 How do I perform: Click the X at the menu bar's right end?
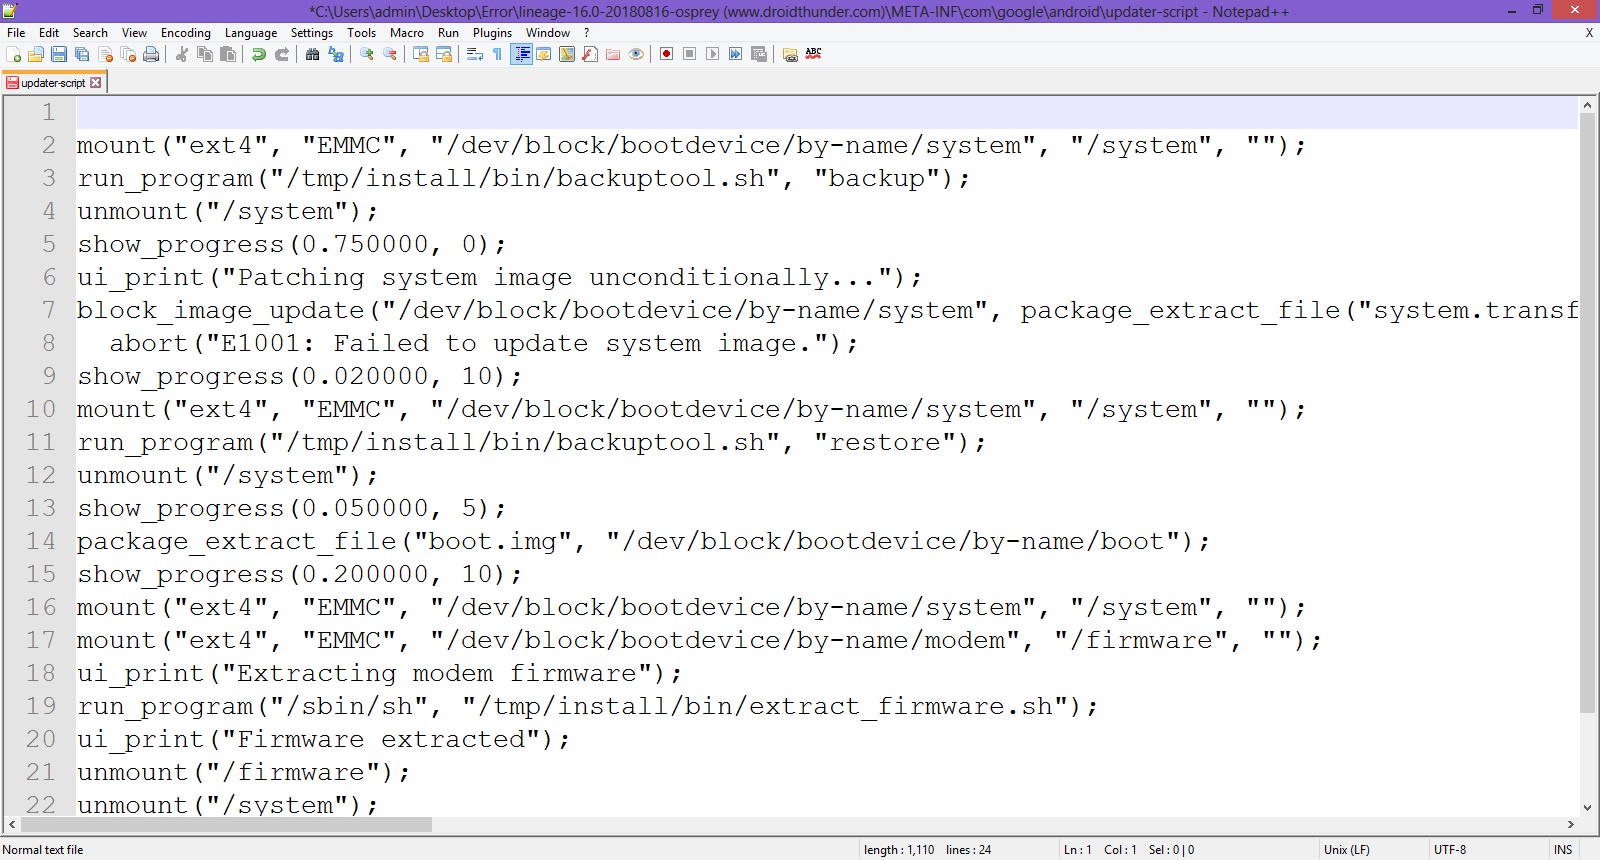coord(1589,33)
